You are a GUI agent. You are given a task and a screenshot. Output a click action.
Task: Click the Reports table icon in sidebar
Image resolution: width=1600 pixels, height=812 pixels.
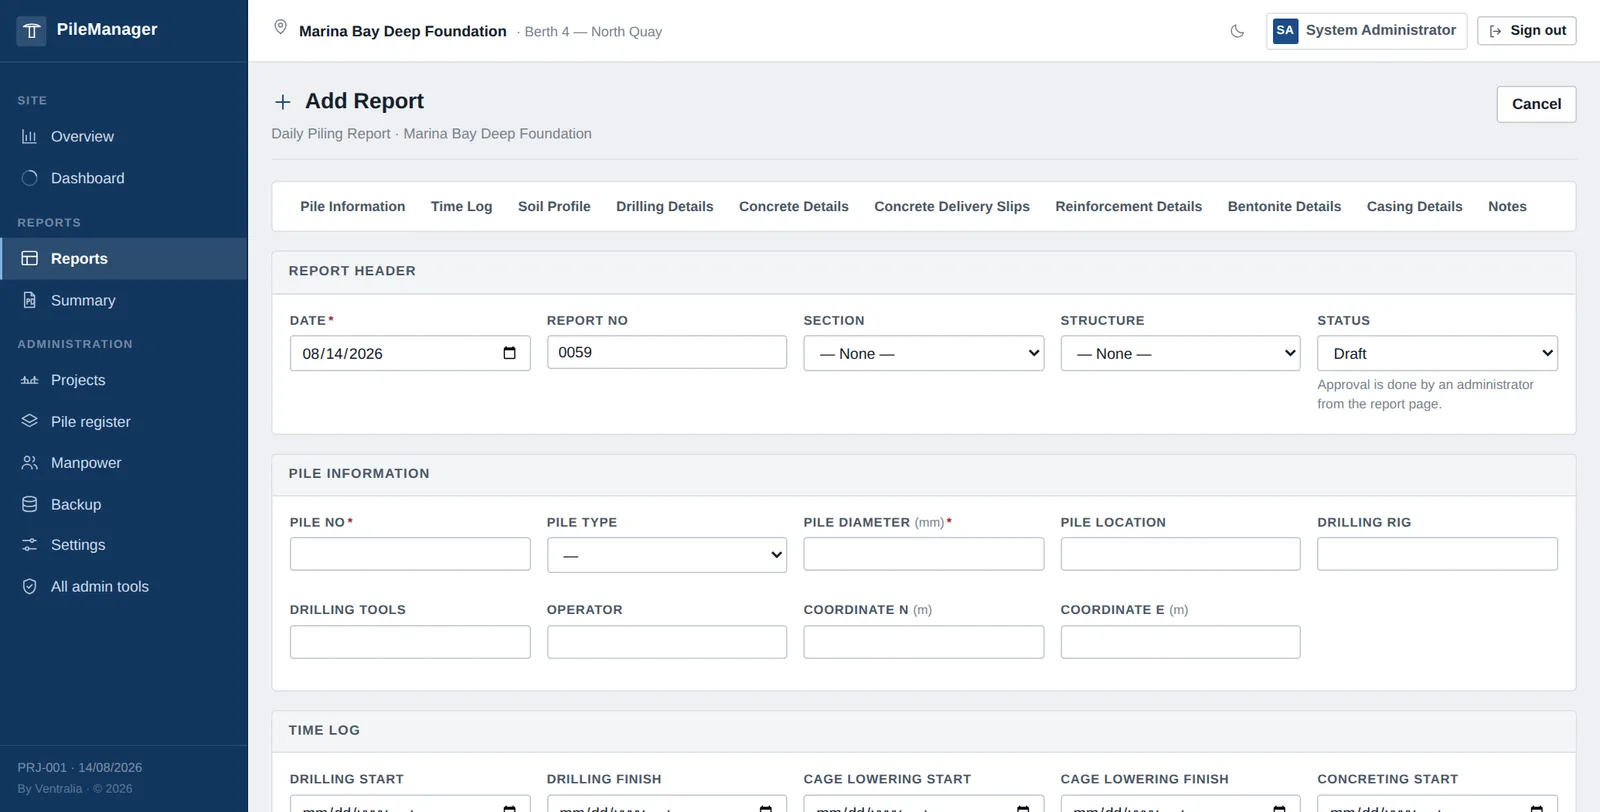(29, 259)
